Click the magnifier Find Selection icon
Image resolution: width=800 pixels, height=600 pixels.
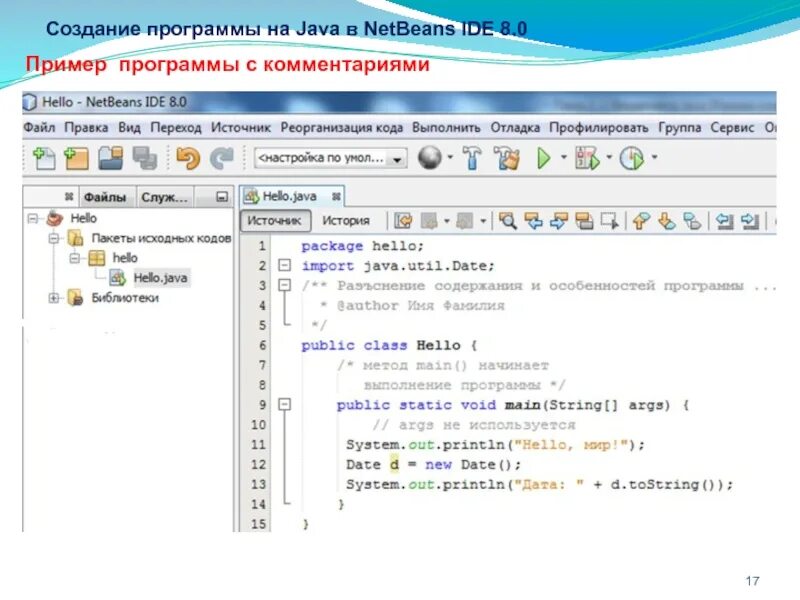click(508, 221)
